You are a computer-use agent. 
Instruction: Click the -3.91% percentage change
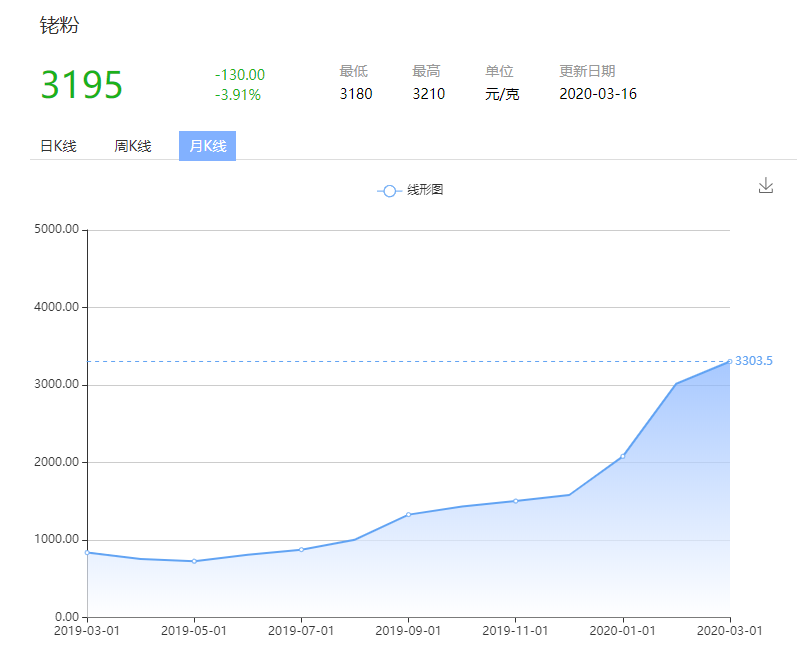coord(238,95)
